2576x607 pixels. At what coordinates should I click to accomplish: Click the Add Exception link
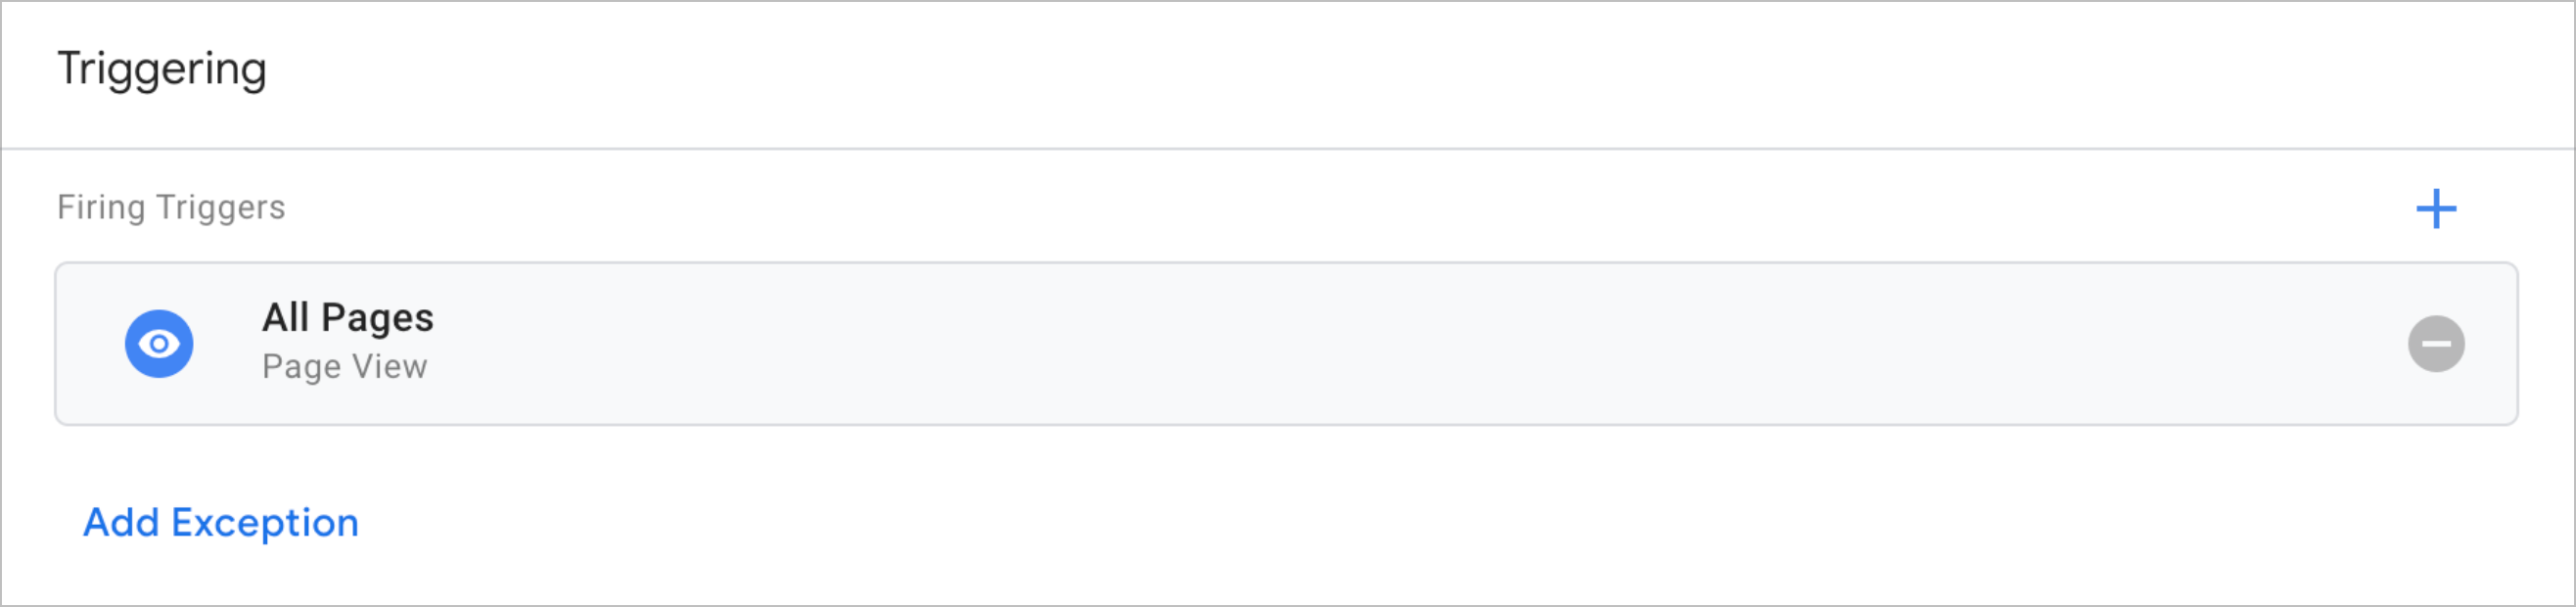click(x=221, y=523)
